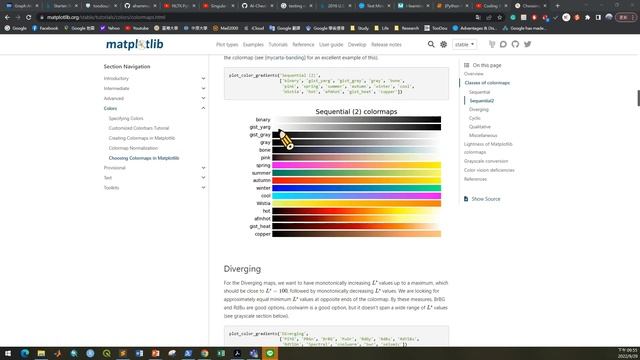Open Reference in top navigation
The height and width of the screenshot is (360, 640).
pos(303,44)
